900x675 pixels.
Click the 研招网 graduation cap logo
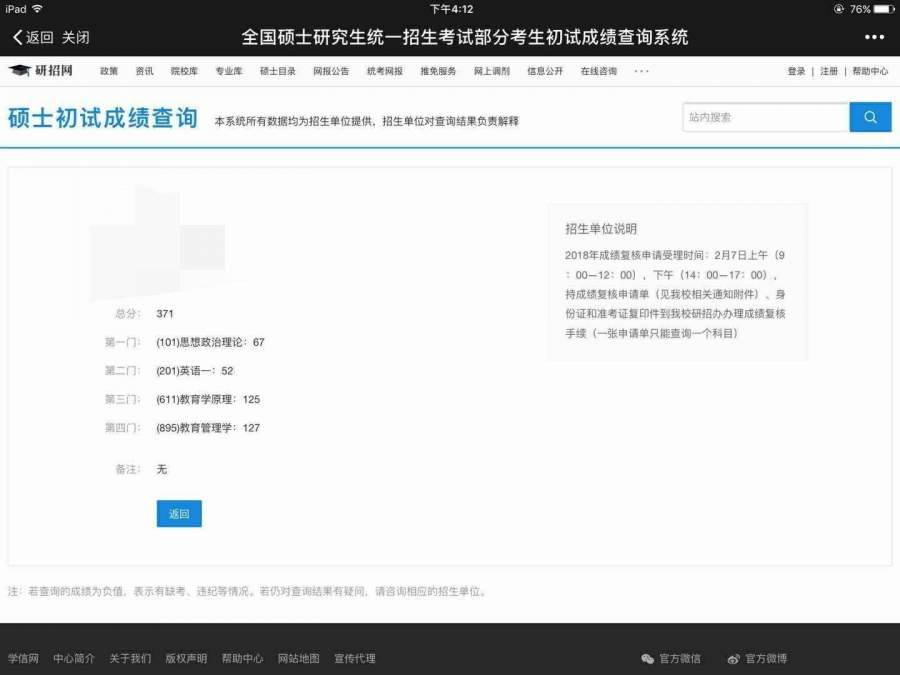click(x=20, y=71)
